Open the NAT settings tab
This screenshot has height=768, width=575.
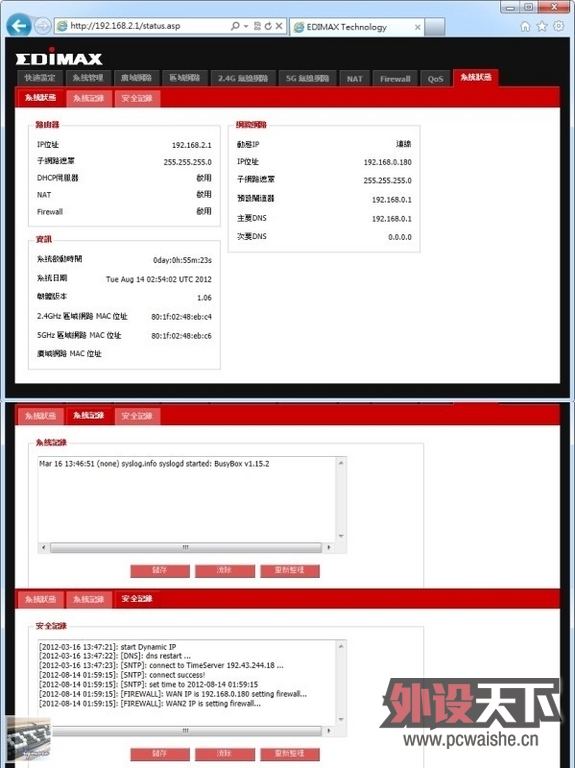354,78
